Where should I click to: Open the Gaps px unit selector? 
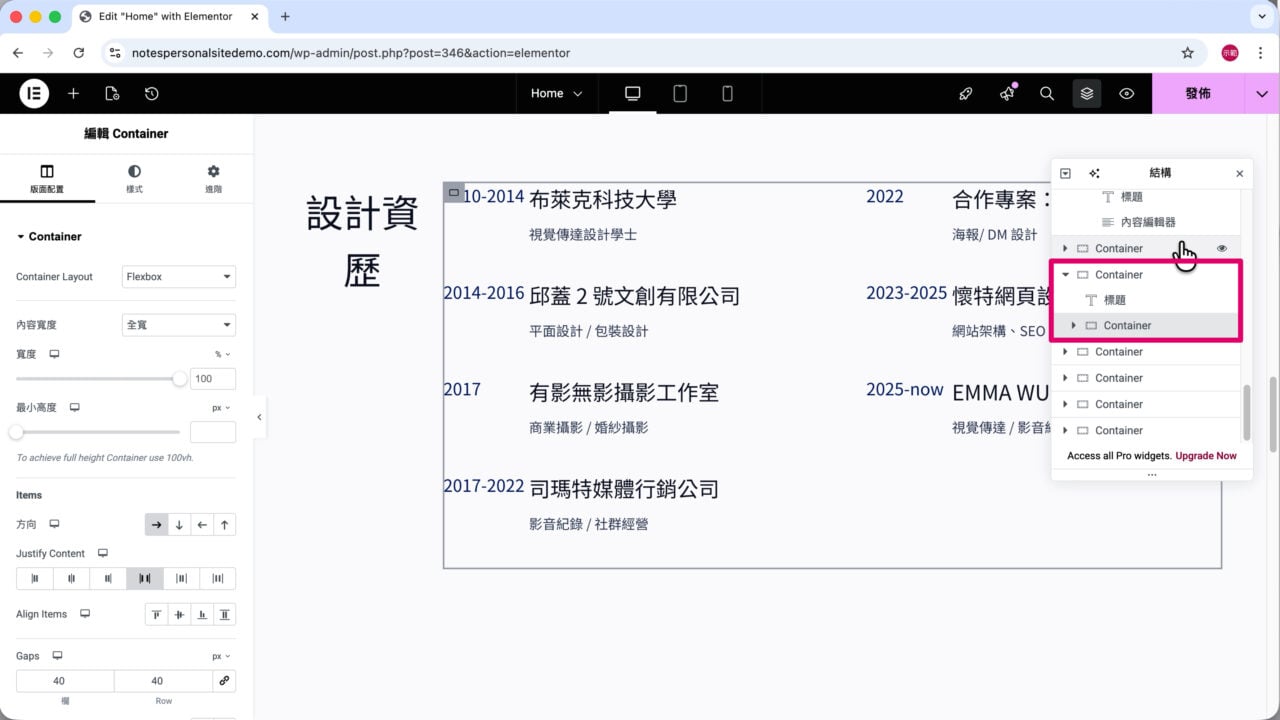[x=221, y=656]
